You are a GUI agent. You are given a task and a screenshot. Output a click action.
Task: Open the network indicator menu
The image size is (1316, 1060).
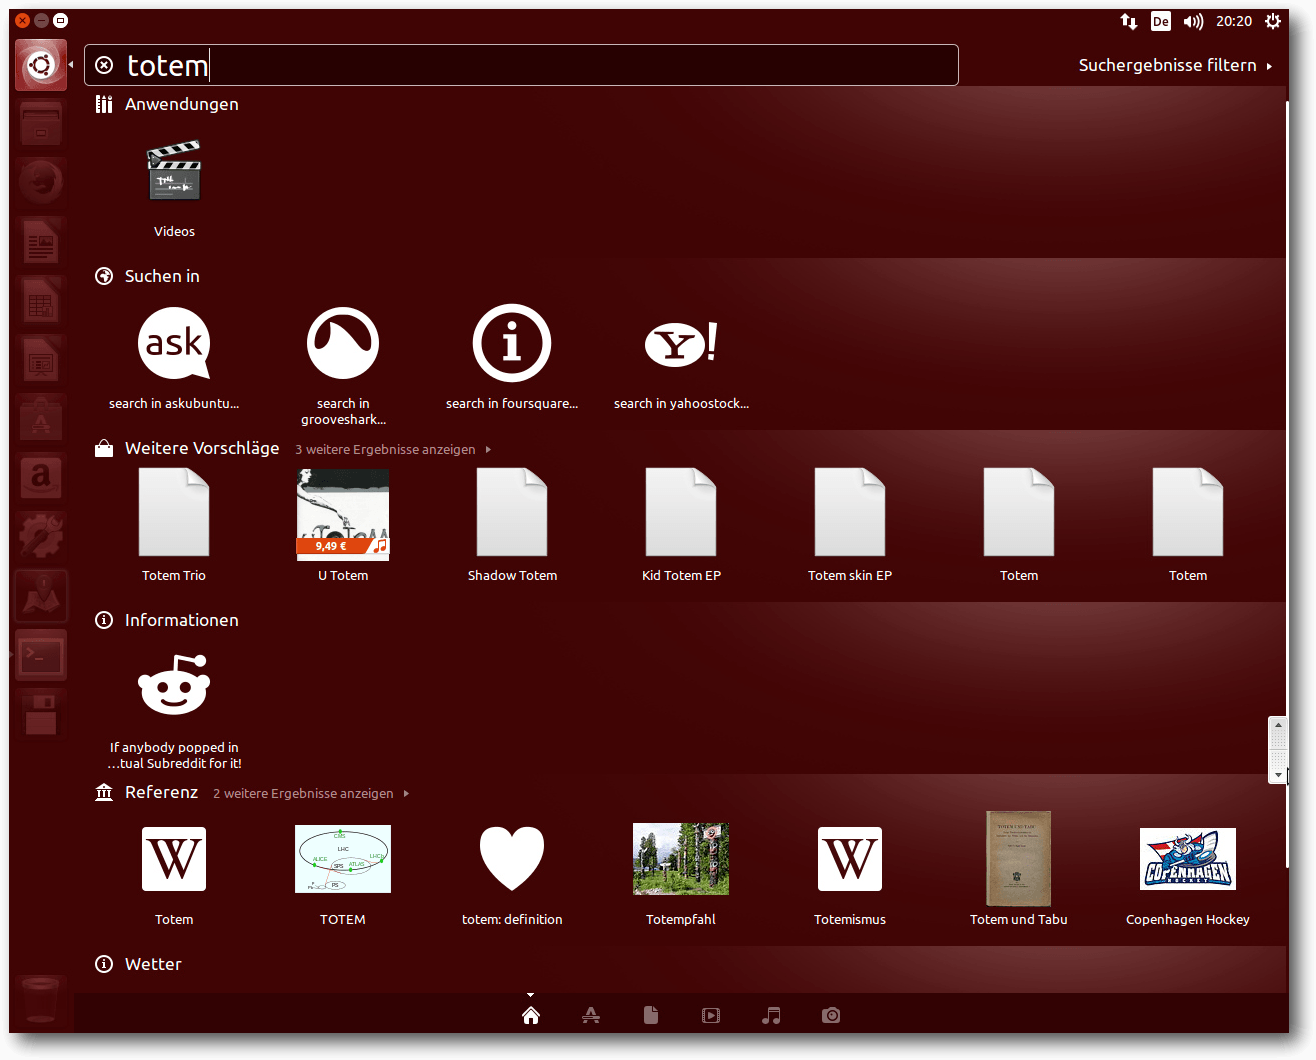click(x=1129, y=21)
